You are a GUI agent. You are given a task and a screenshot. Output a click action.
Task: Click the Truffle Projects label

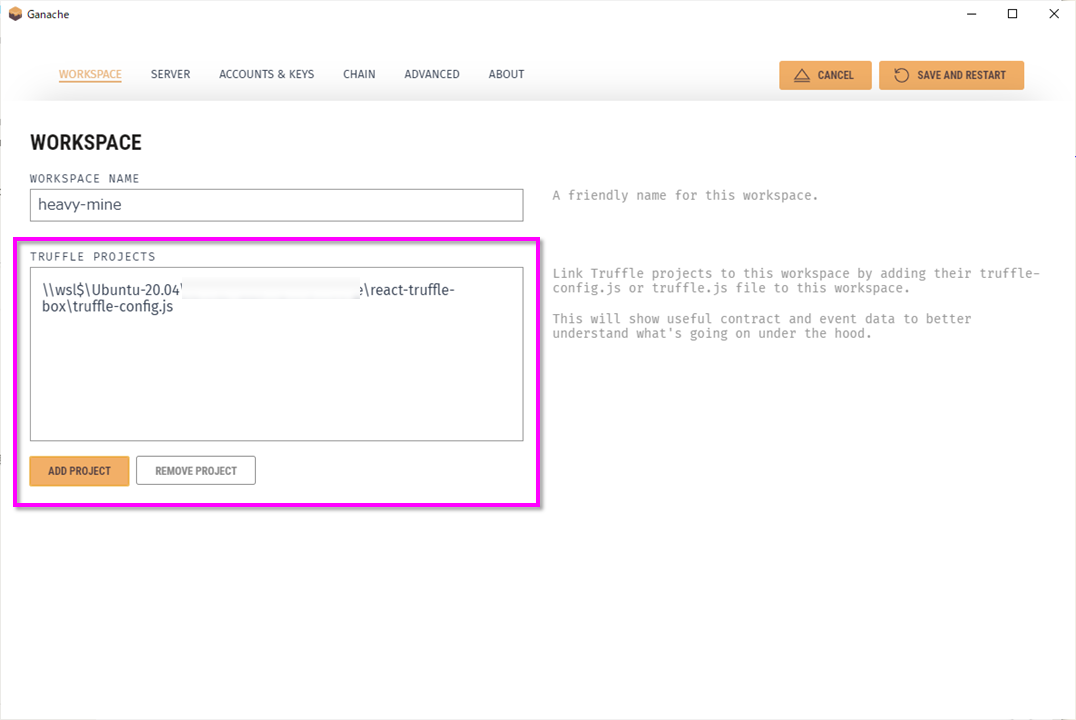(x=93, y=257)
